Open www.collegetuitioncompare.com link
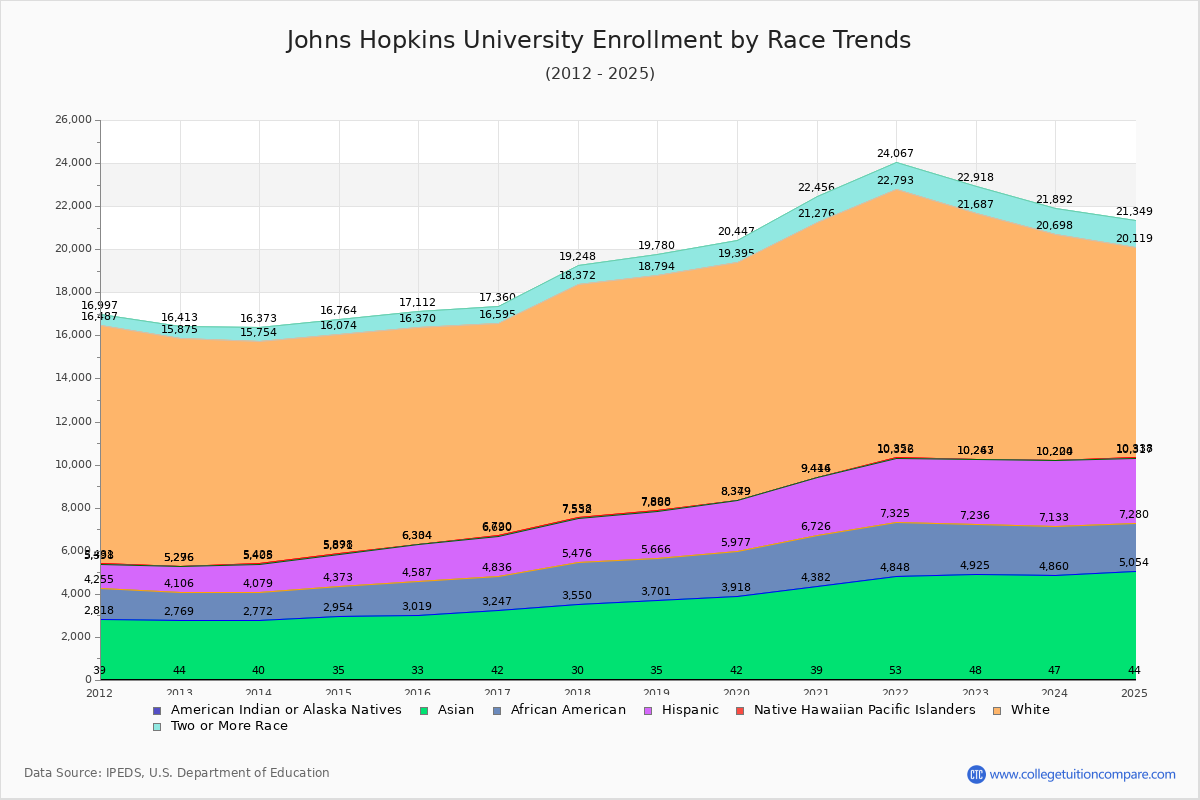 [x=1083, y=772]
